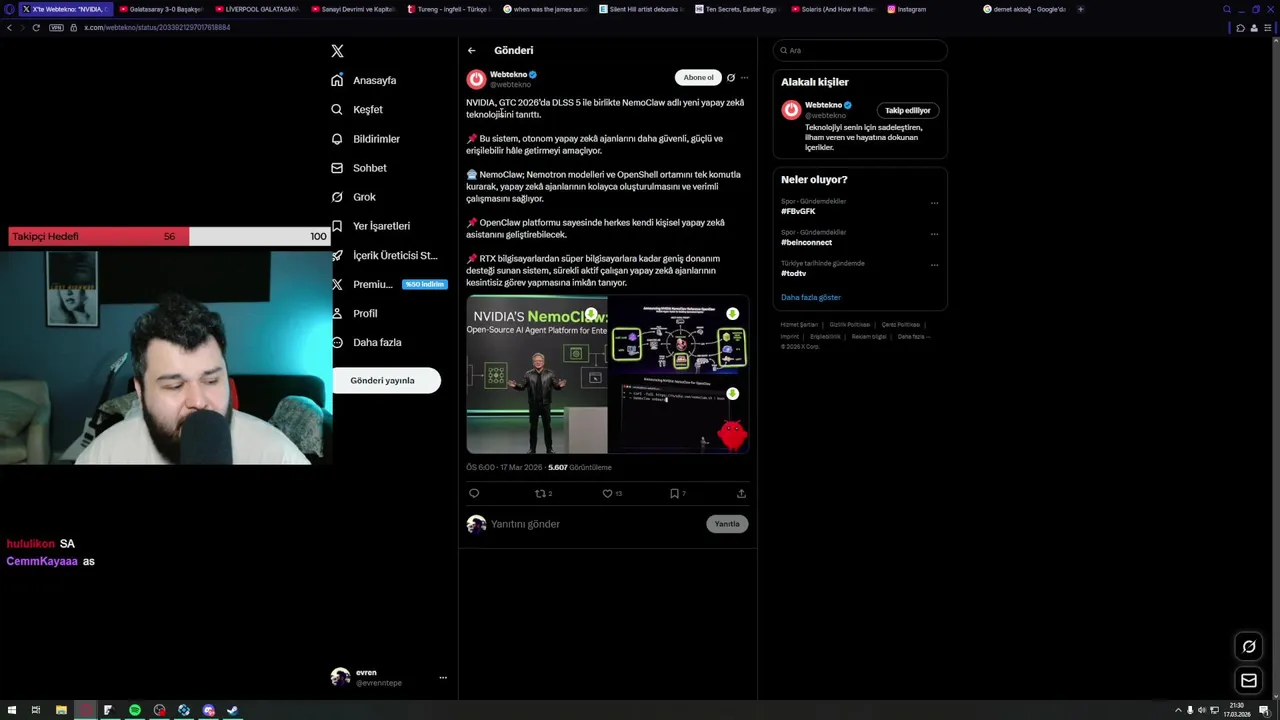This screenshot has width=1280, height=720.
Task: Open the post's three-dot more menu
Action: tap(744, 77)
